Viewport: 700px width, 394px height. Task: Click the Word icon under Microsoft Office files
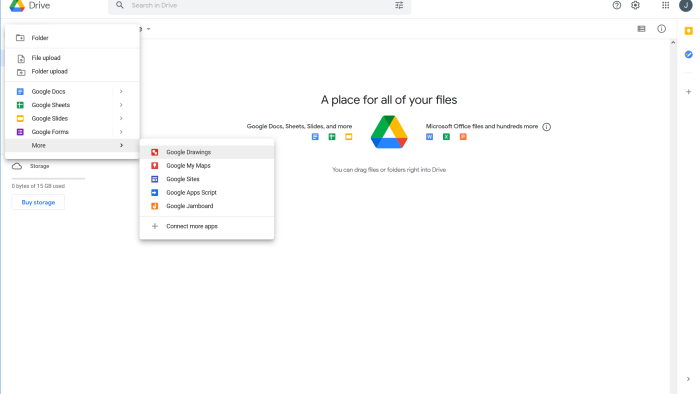[429, 137]
